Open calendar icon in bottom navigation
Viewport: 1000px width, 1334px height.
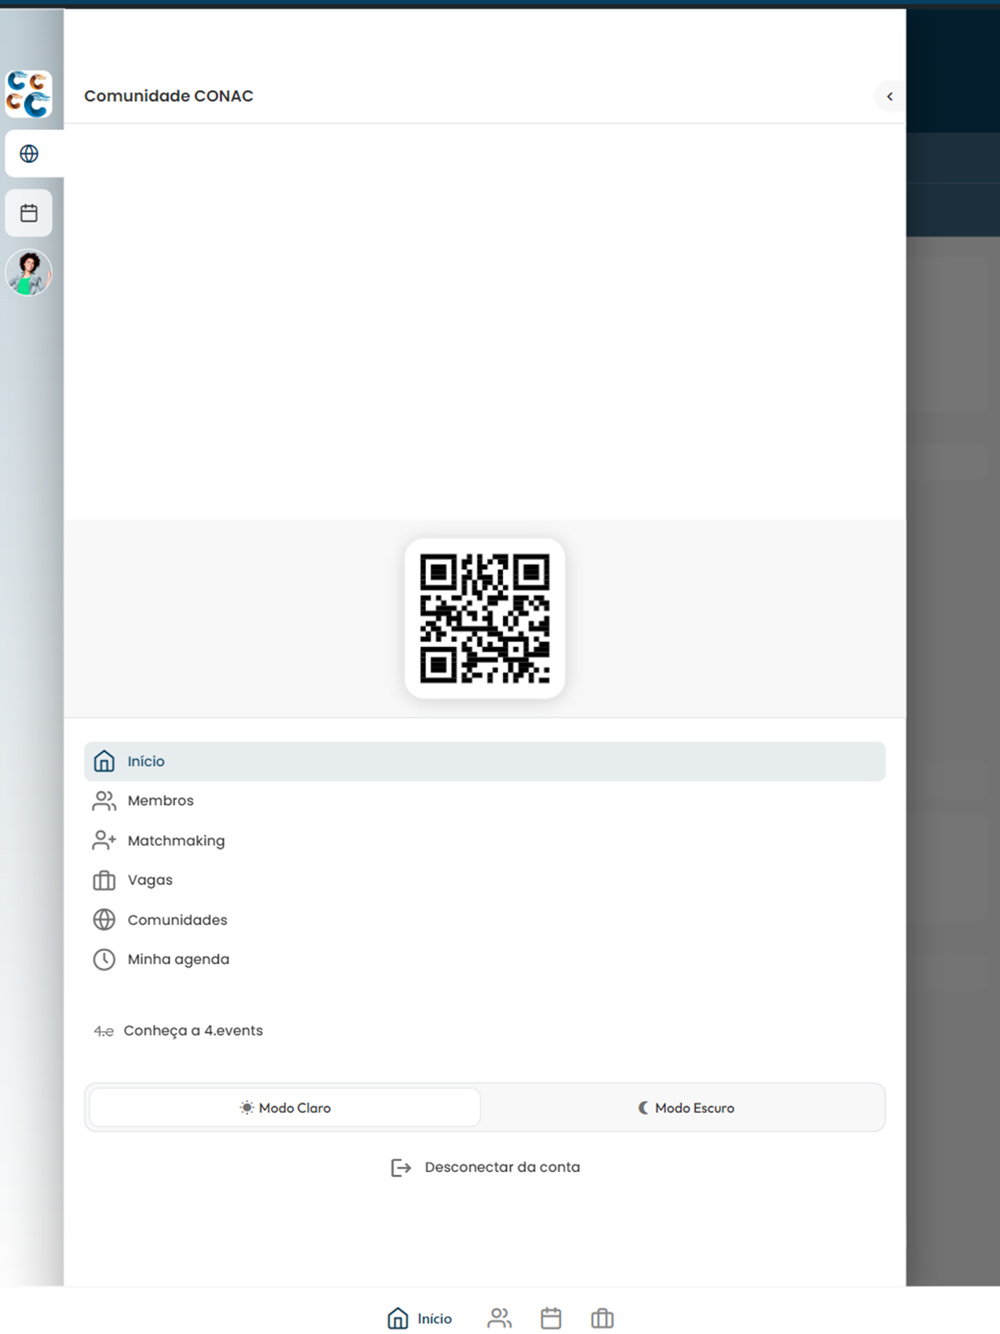point(551,1318)
